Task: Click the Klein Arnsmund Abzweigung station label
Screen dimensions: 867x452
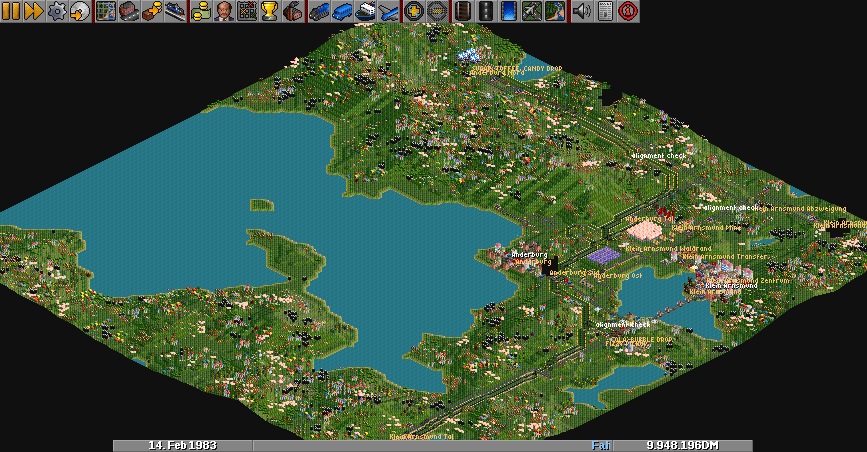Action: coord(802,209)
